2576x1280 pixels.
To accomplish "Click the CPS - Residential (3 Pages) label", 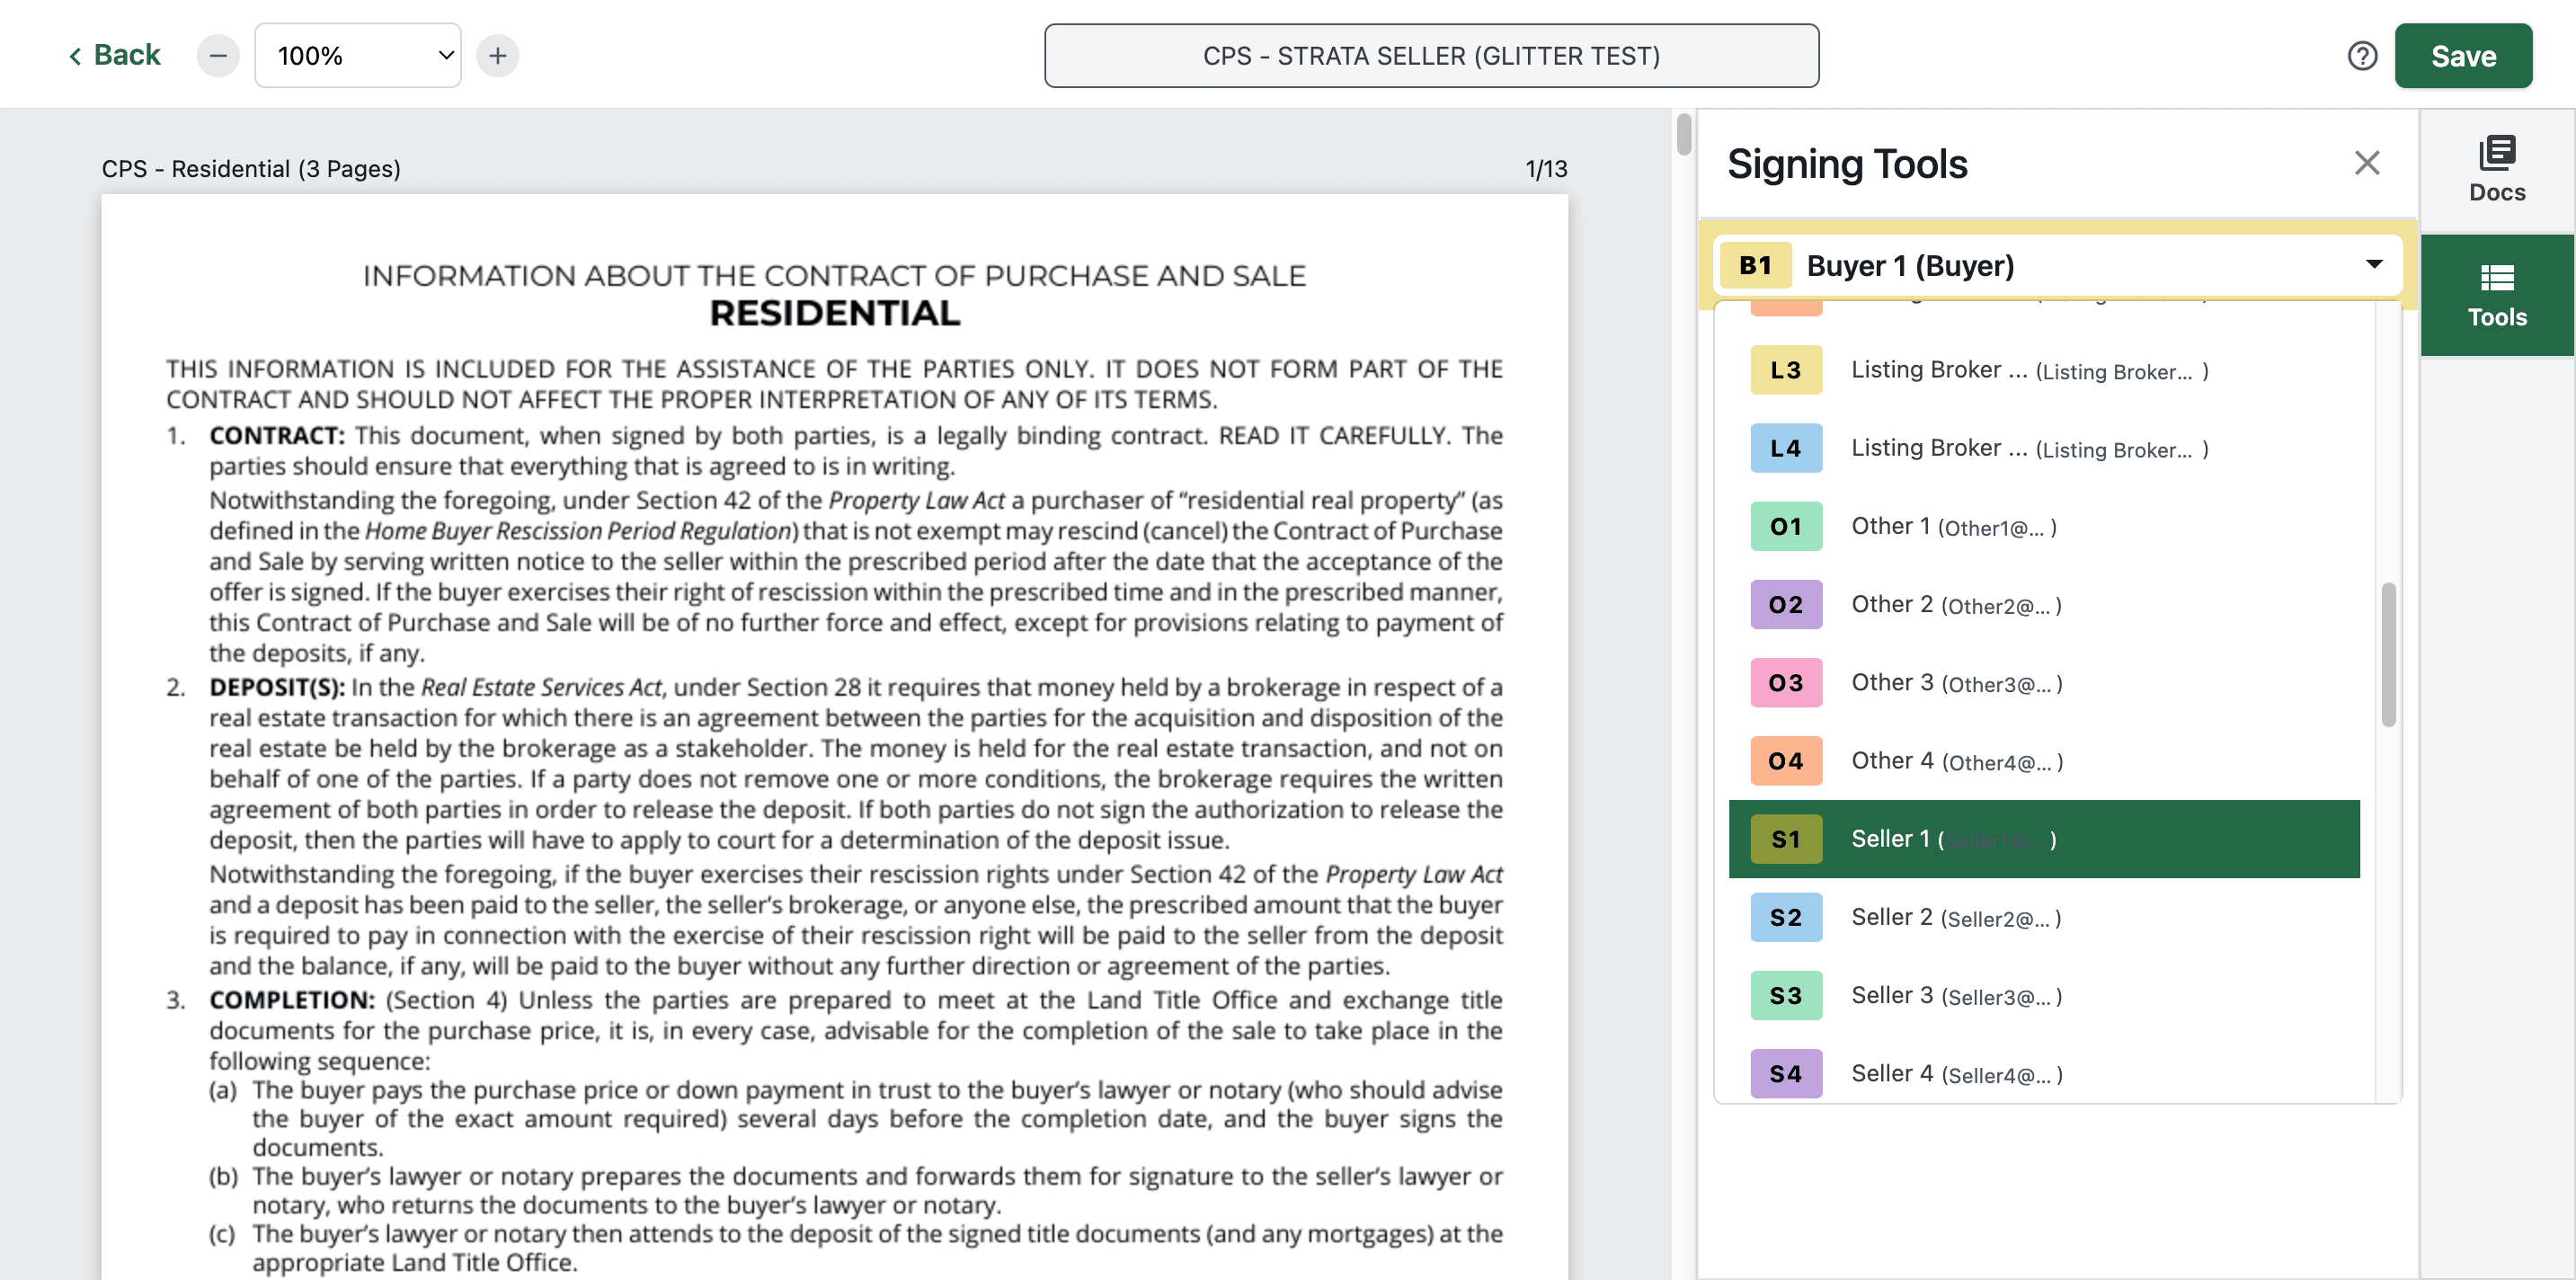I will (x=251, y=169).
